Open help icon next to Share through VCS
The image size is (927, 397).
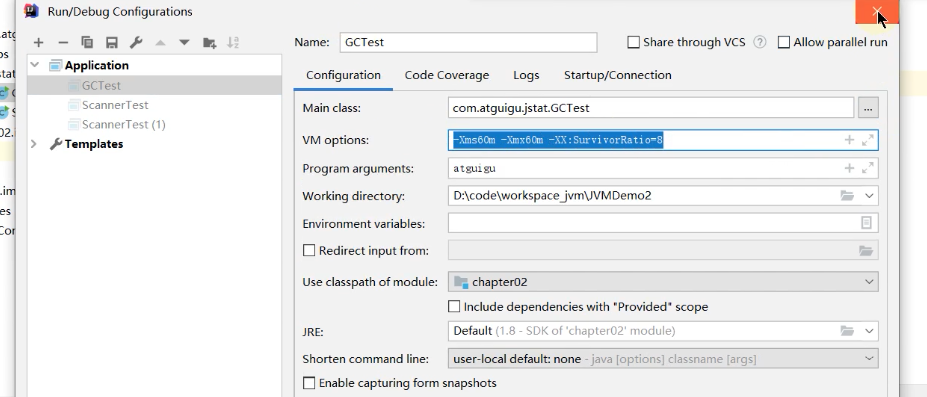pos(760,43)
